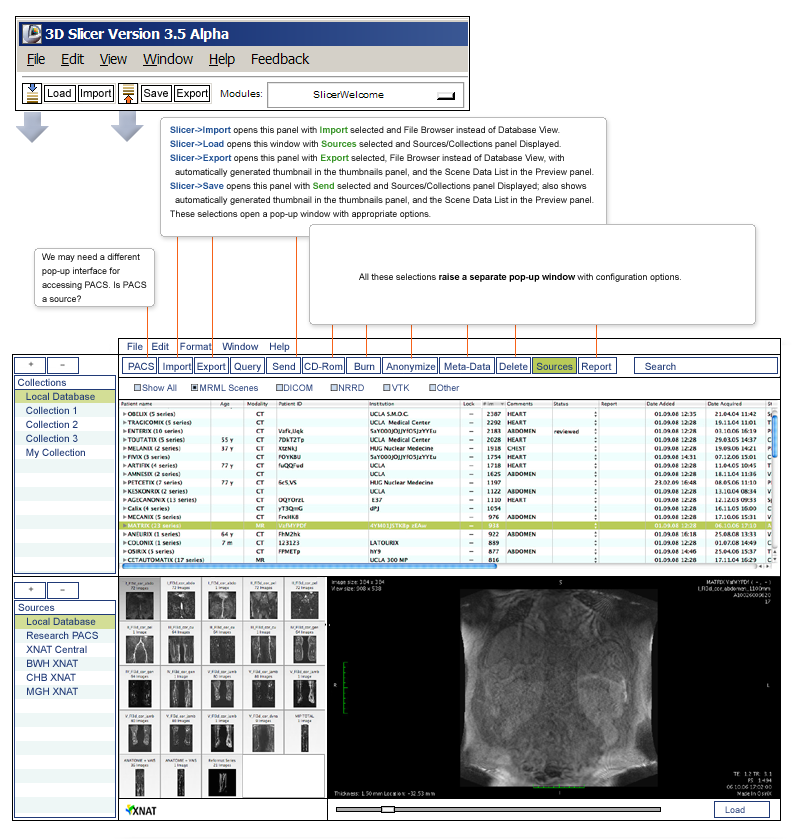Click minus button above Collections list
This screenshot has width=792, height=839.
[62, 366]
